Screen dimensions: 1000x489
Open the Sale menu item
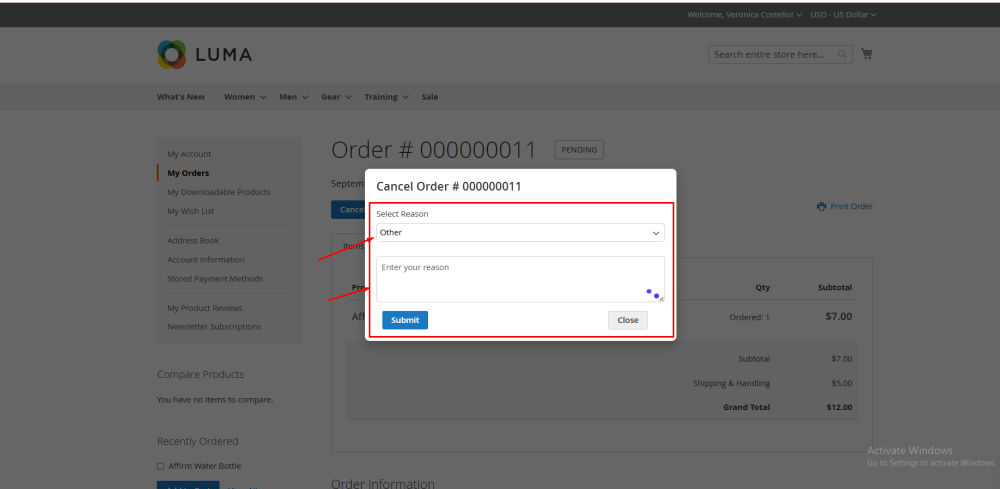430,97
